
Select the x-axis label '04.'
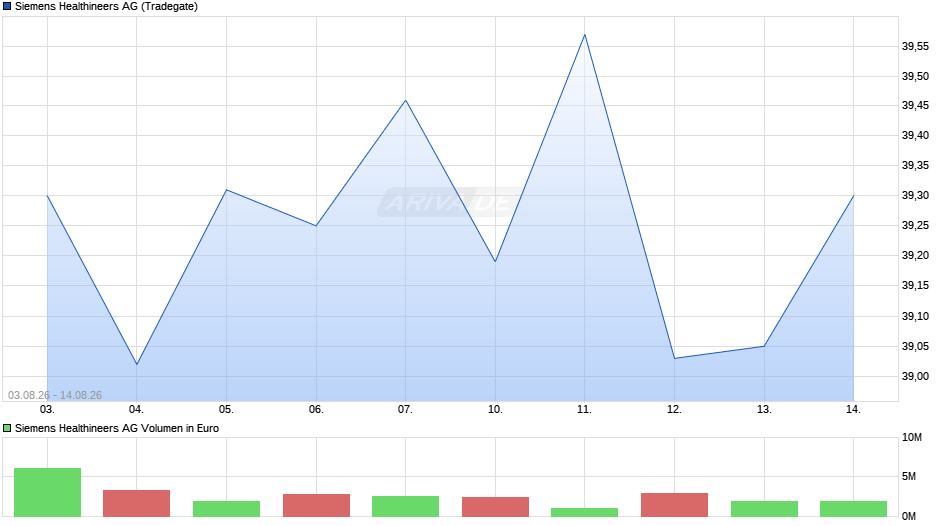point(136,410)
